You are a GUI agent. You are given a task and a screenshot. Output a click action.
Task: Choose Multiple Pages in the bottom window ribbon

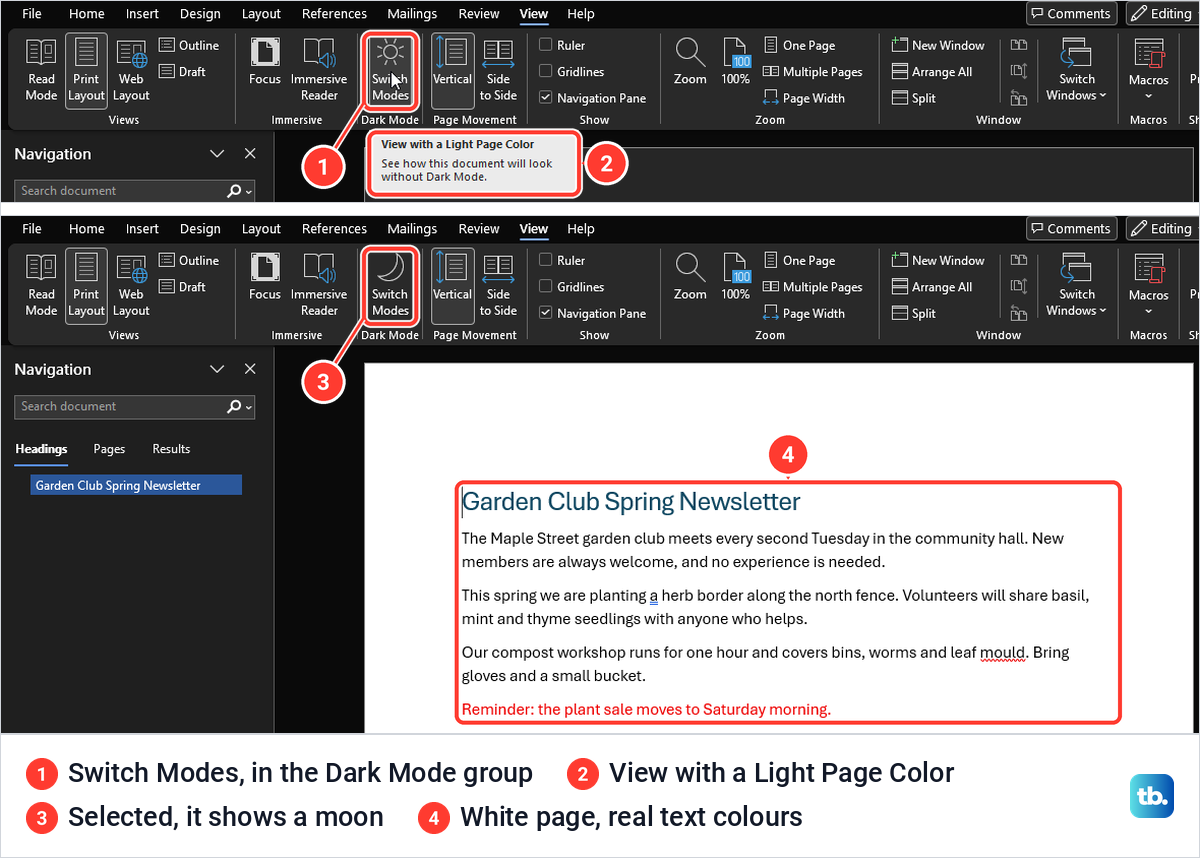tap(813, 287)
